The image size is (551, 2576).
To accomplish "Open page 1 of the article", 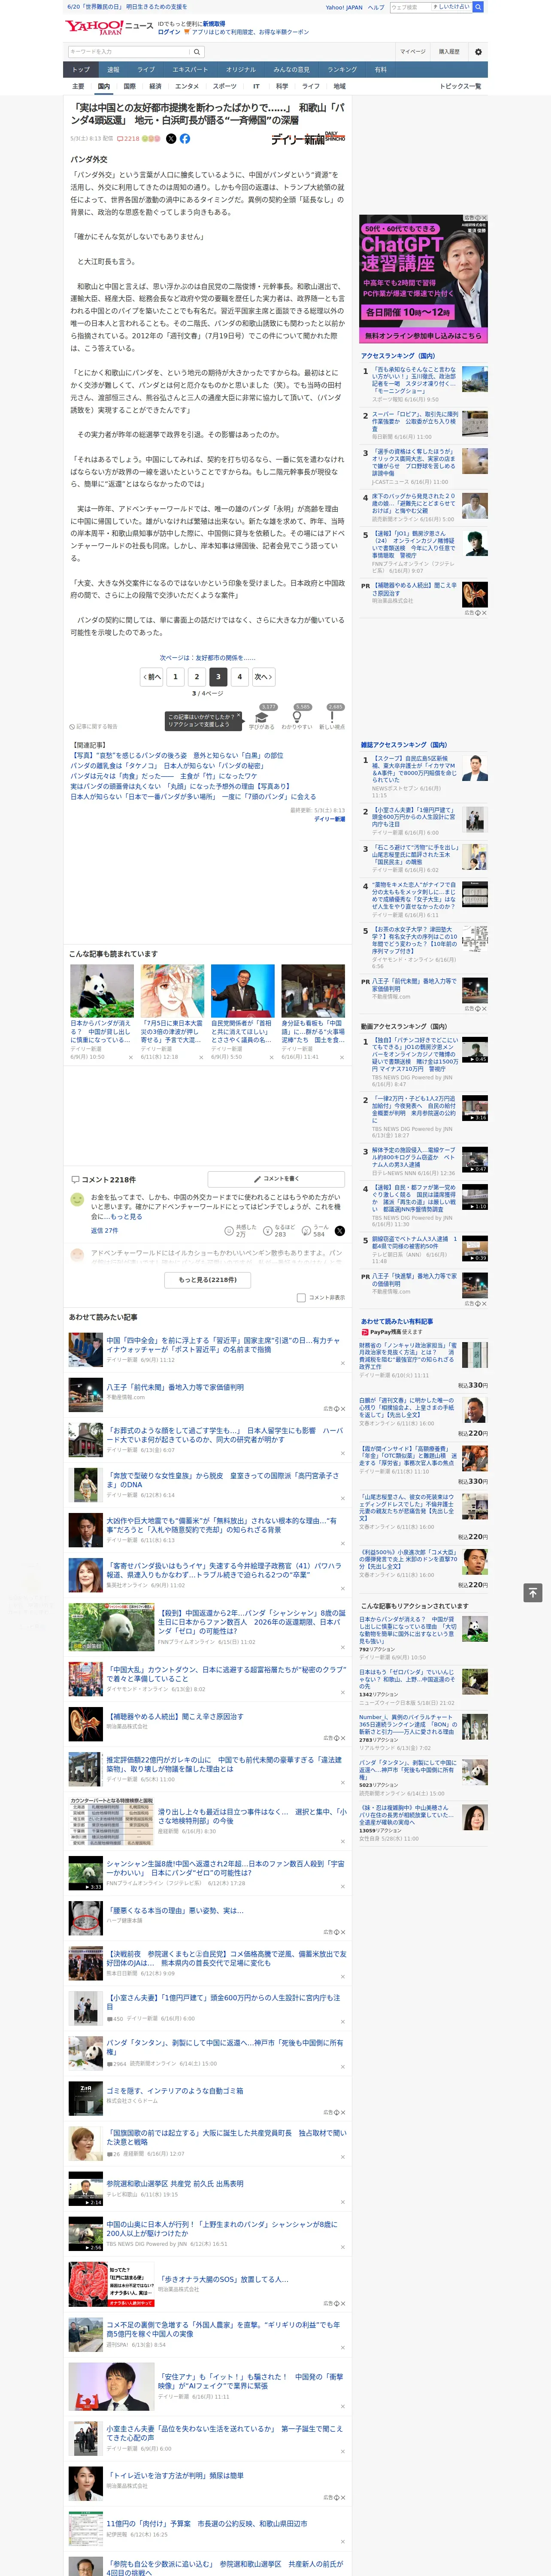I will (175, 677).
